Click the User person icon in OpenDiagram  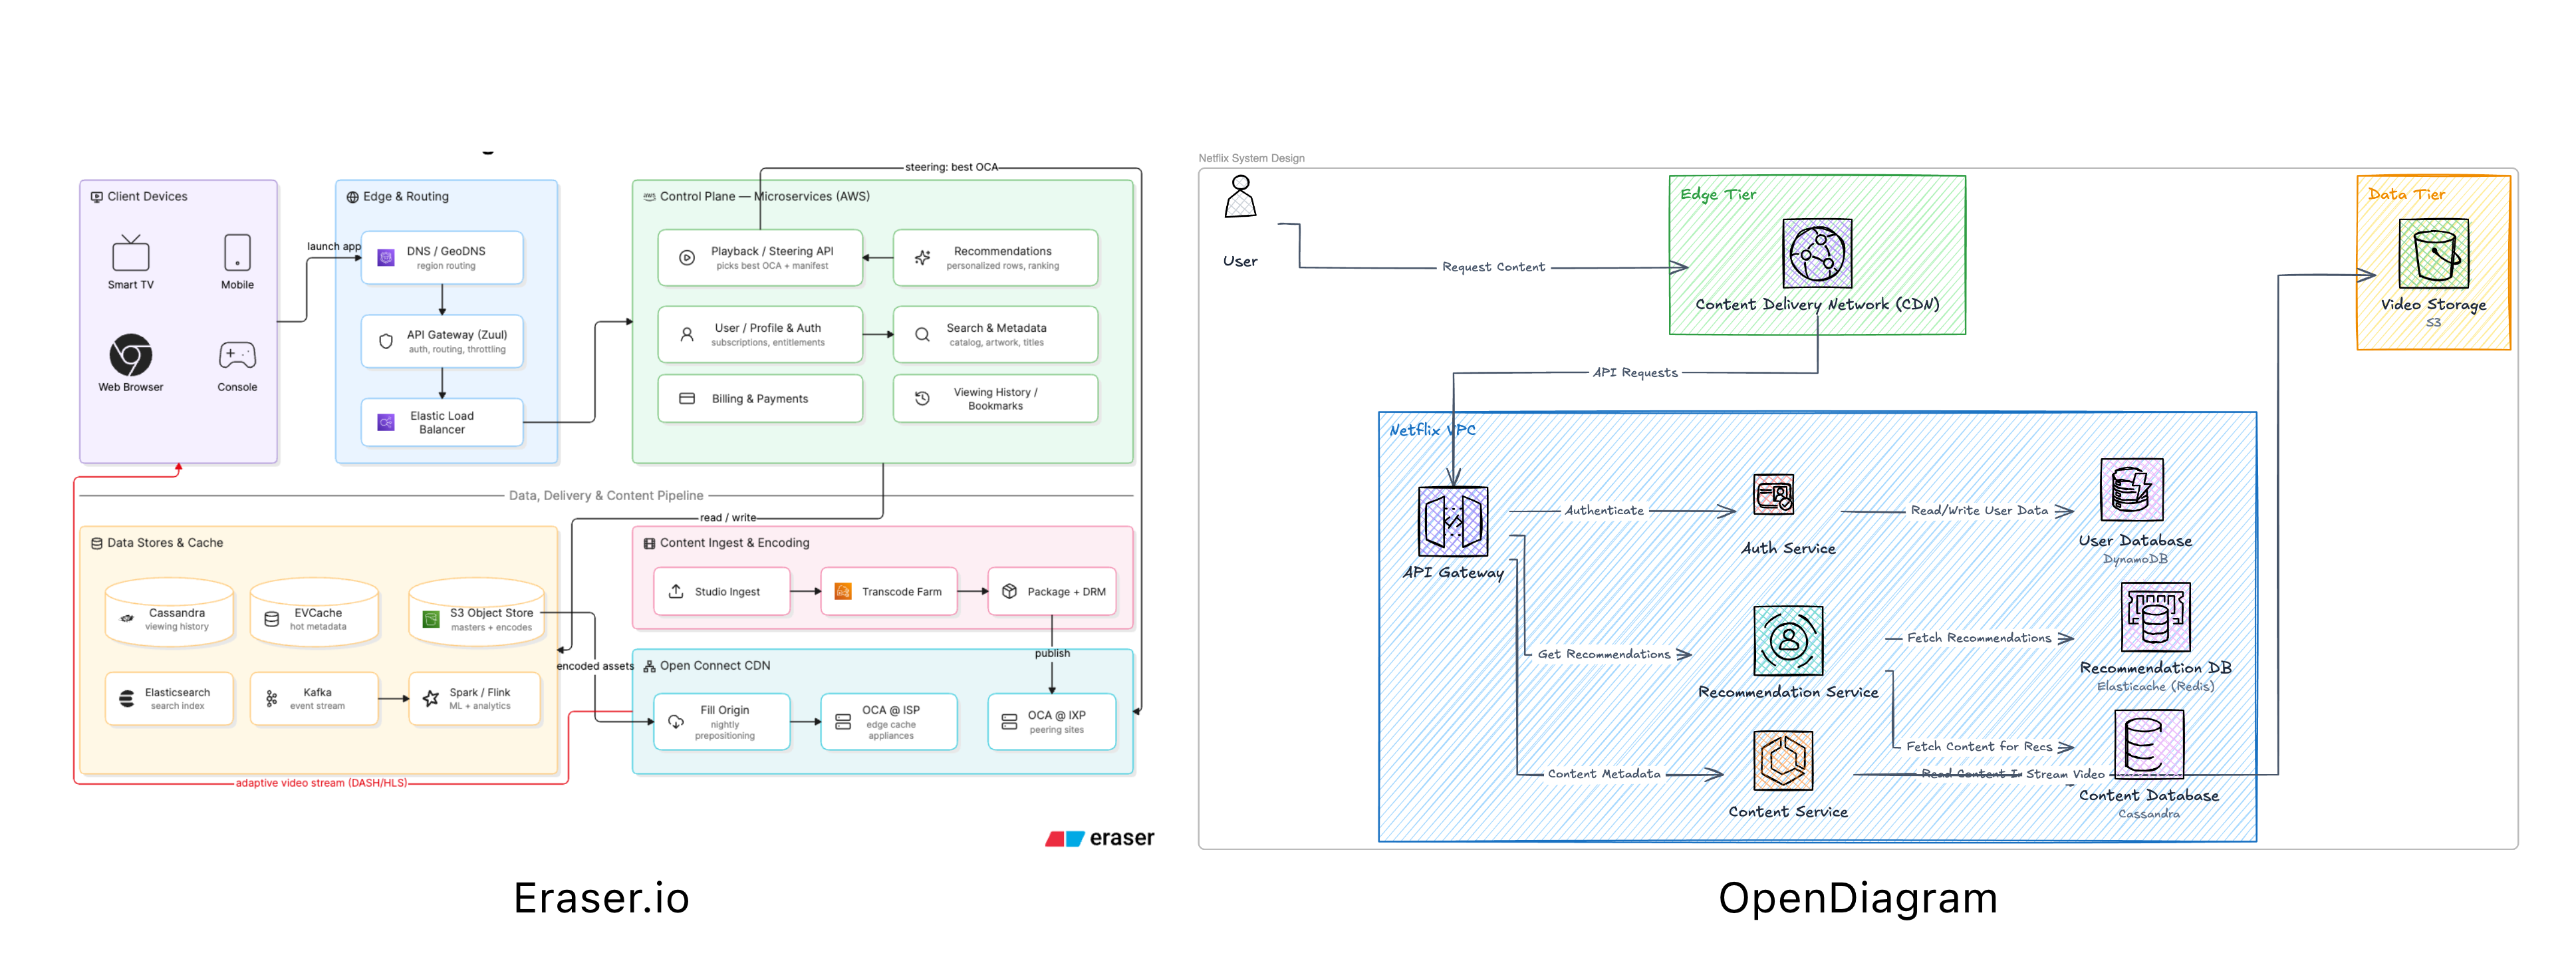[1240, 196]
